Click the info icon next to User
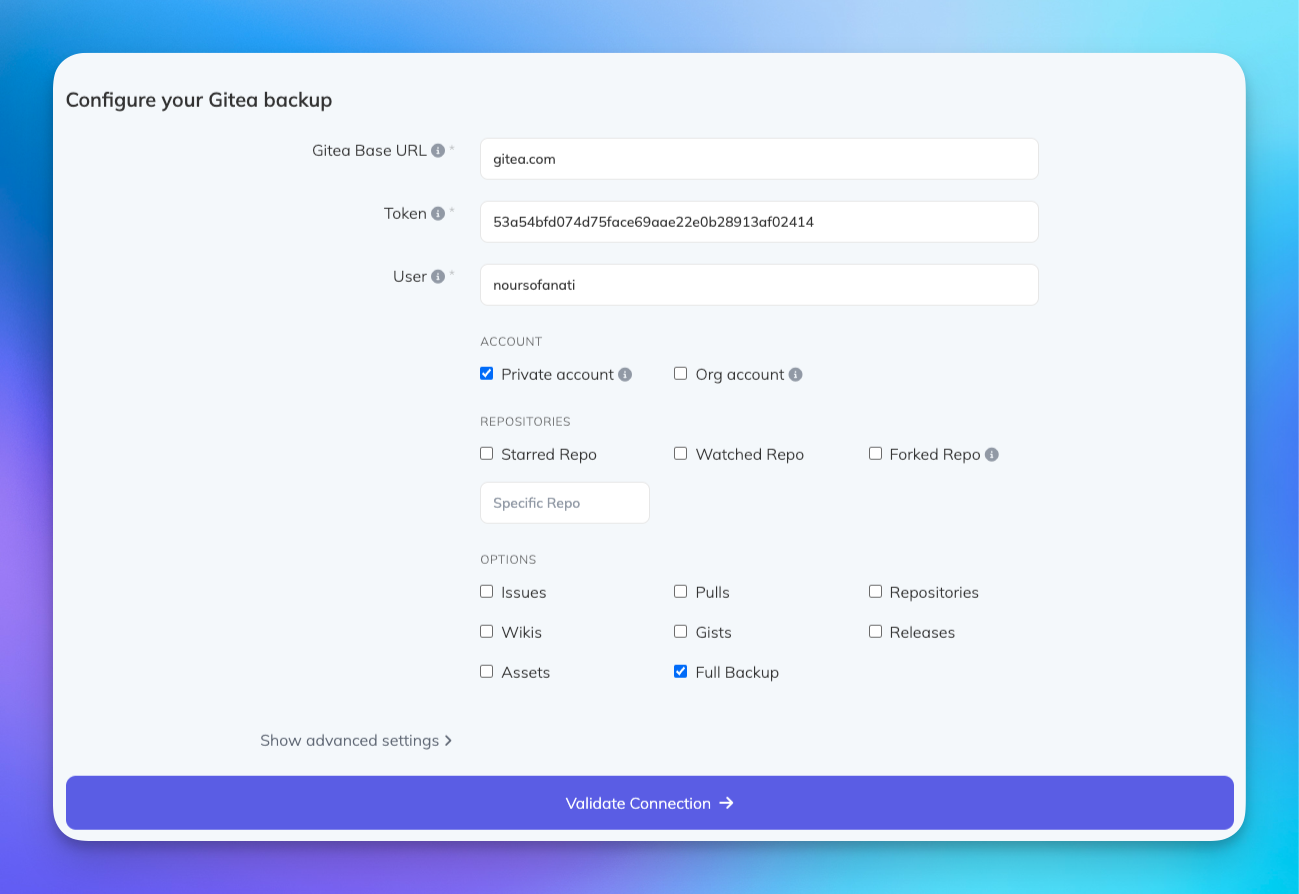This screenshot has width=1299, height=894. click(x=437, y=276)
